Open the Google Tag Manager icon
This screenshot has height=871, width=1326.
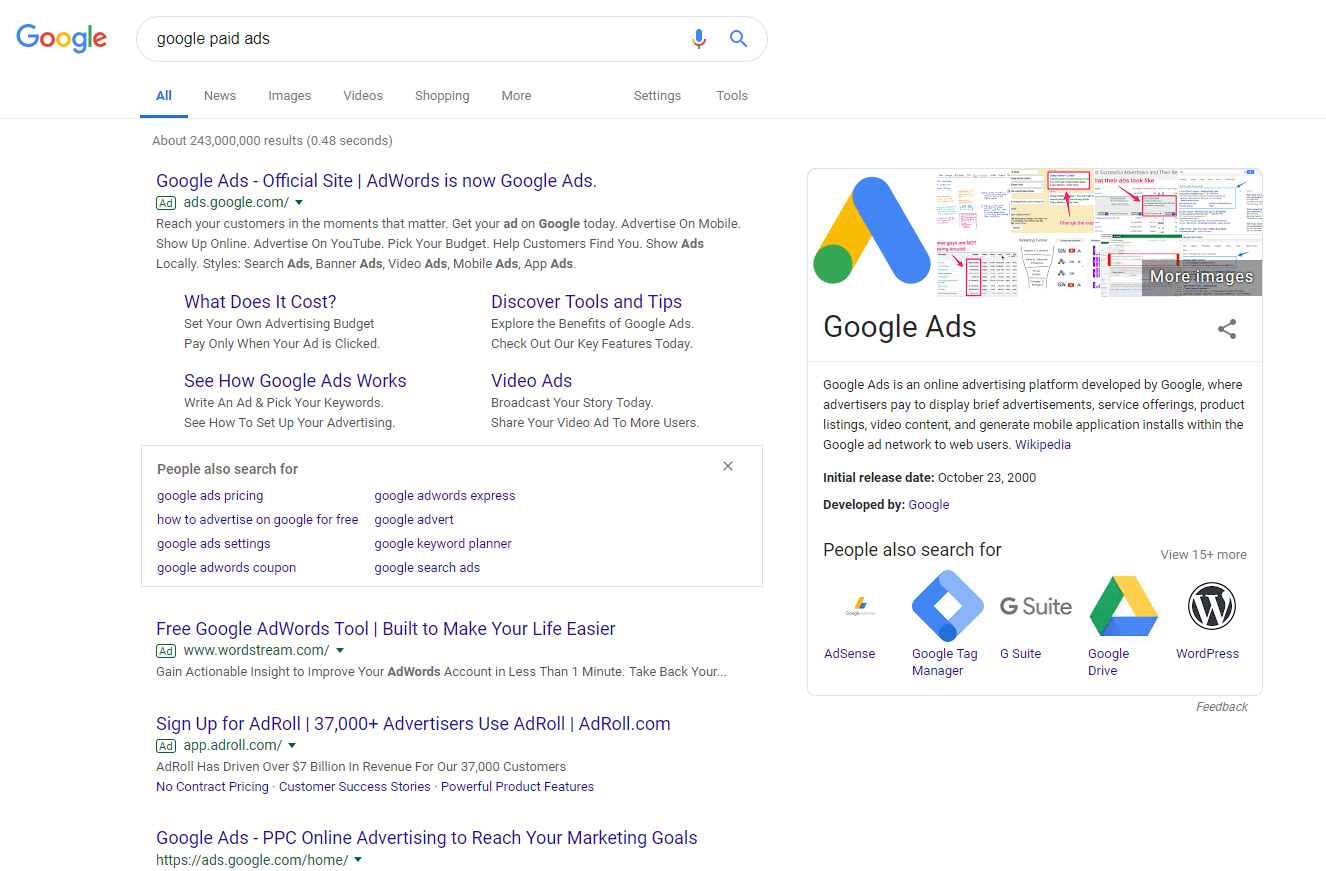947,606
